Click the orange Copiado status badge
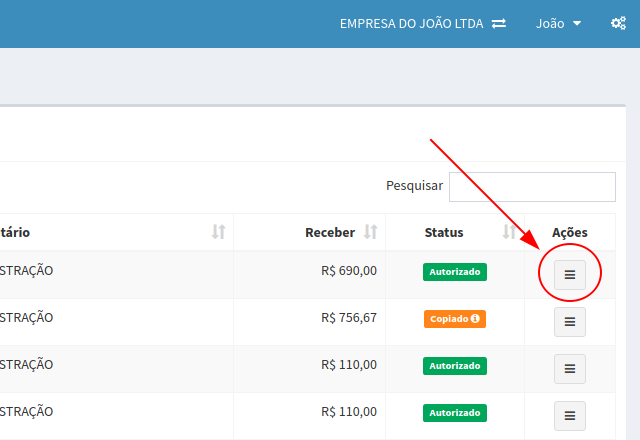Screen dimensions: 640x440 point(448,319)
